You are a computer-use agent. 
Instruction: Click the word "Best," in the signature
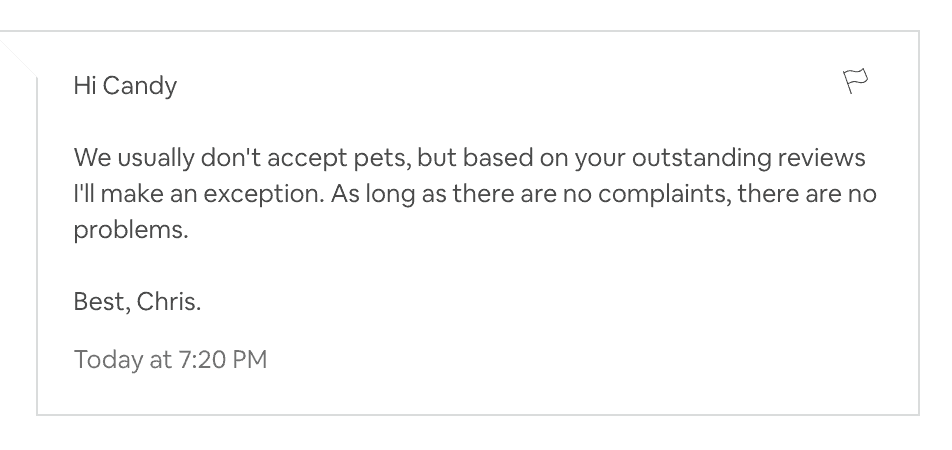[102, 301]
